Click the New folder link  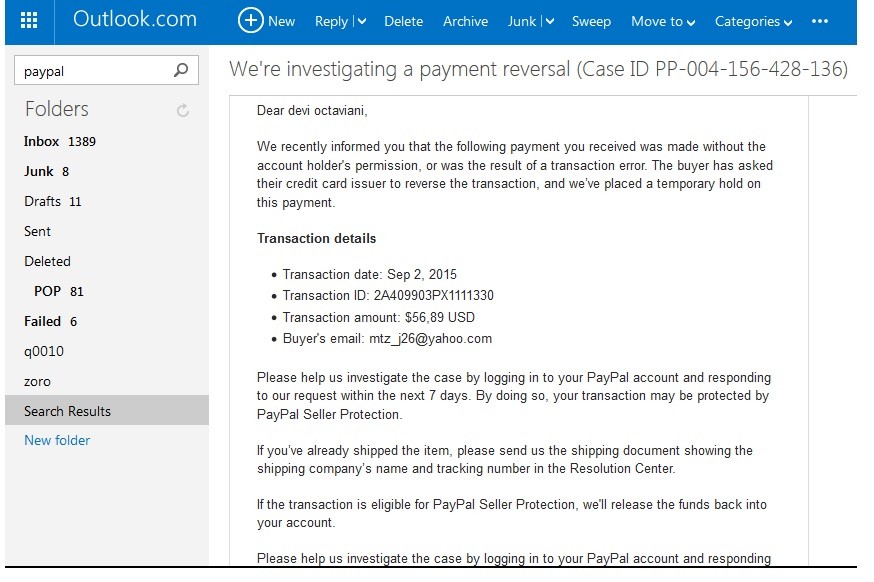[57, 440]
